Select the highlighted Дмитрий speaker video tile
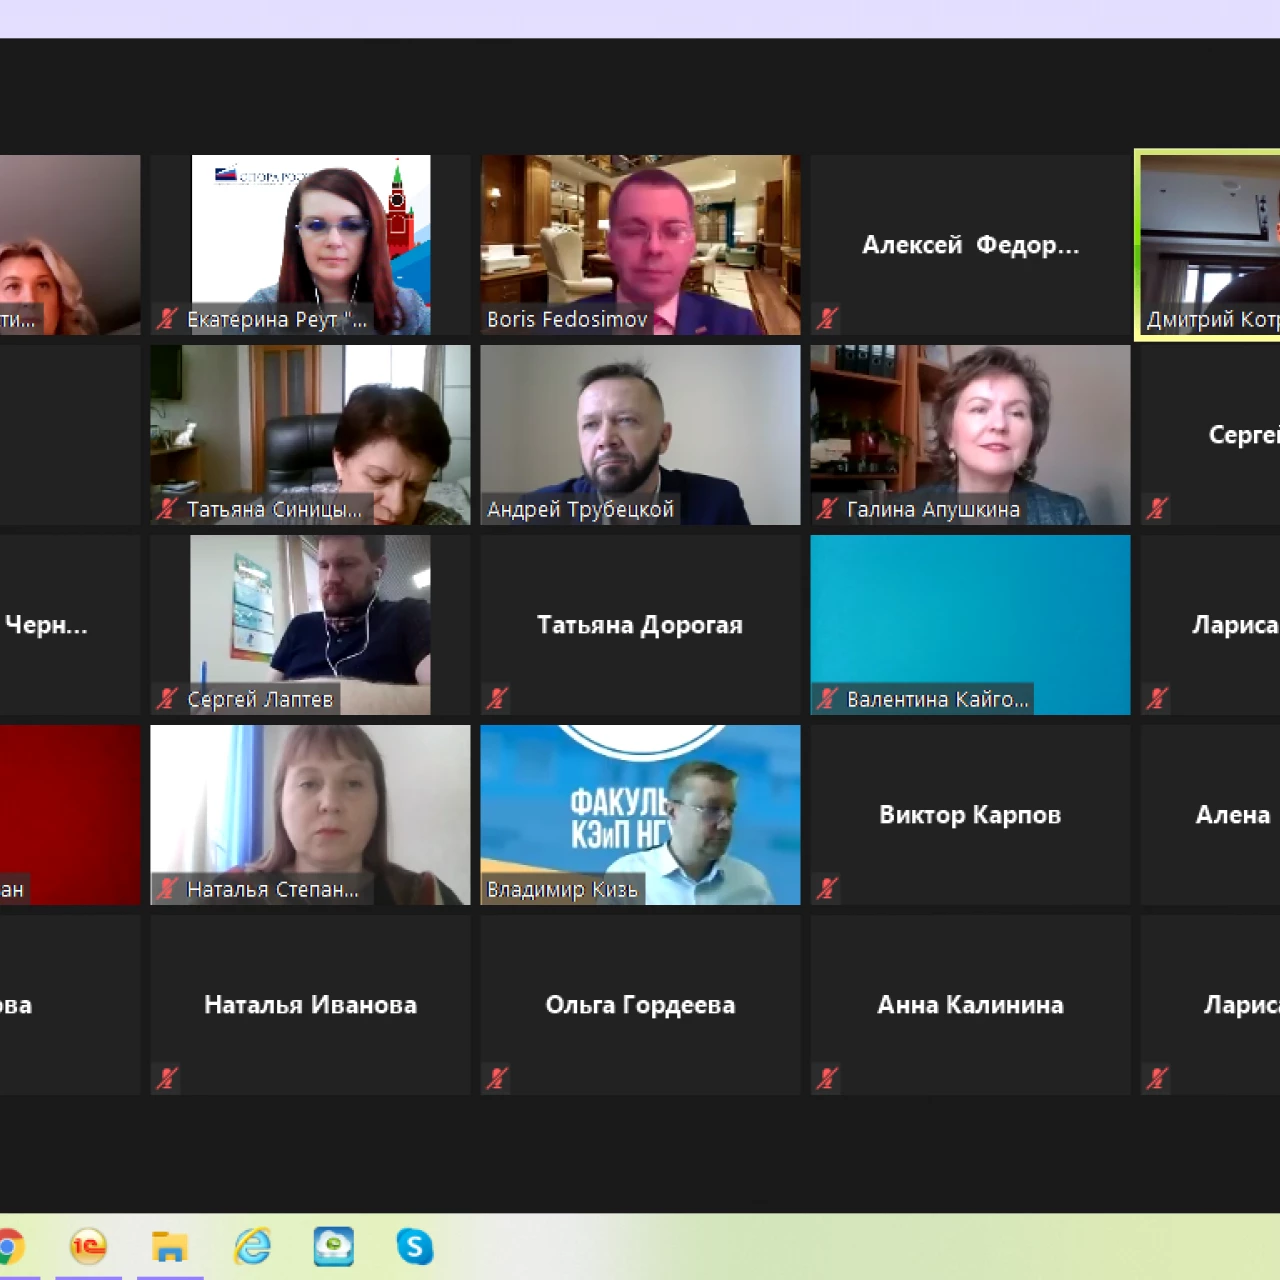Screen dimensions: 1280x1280 1209,245
